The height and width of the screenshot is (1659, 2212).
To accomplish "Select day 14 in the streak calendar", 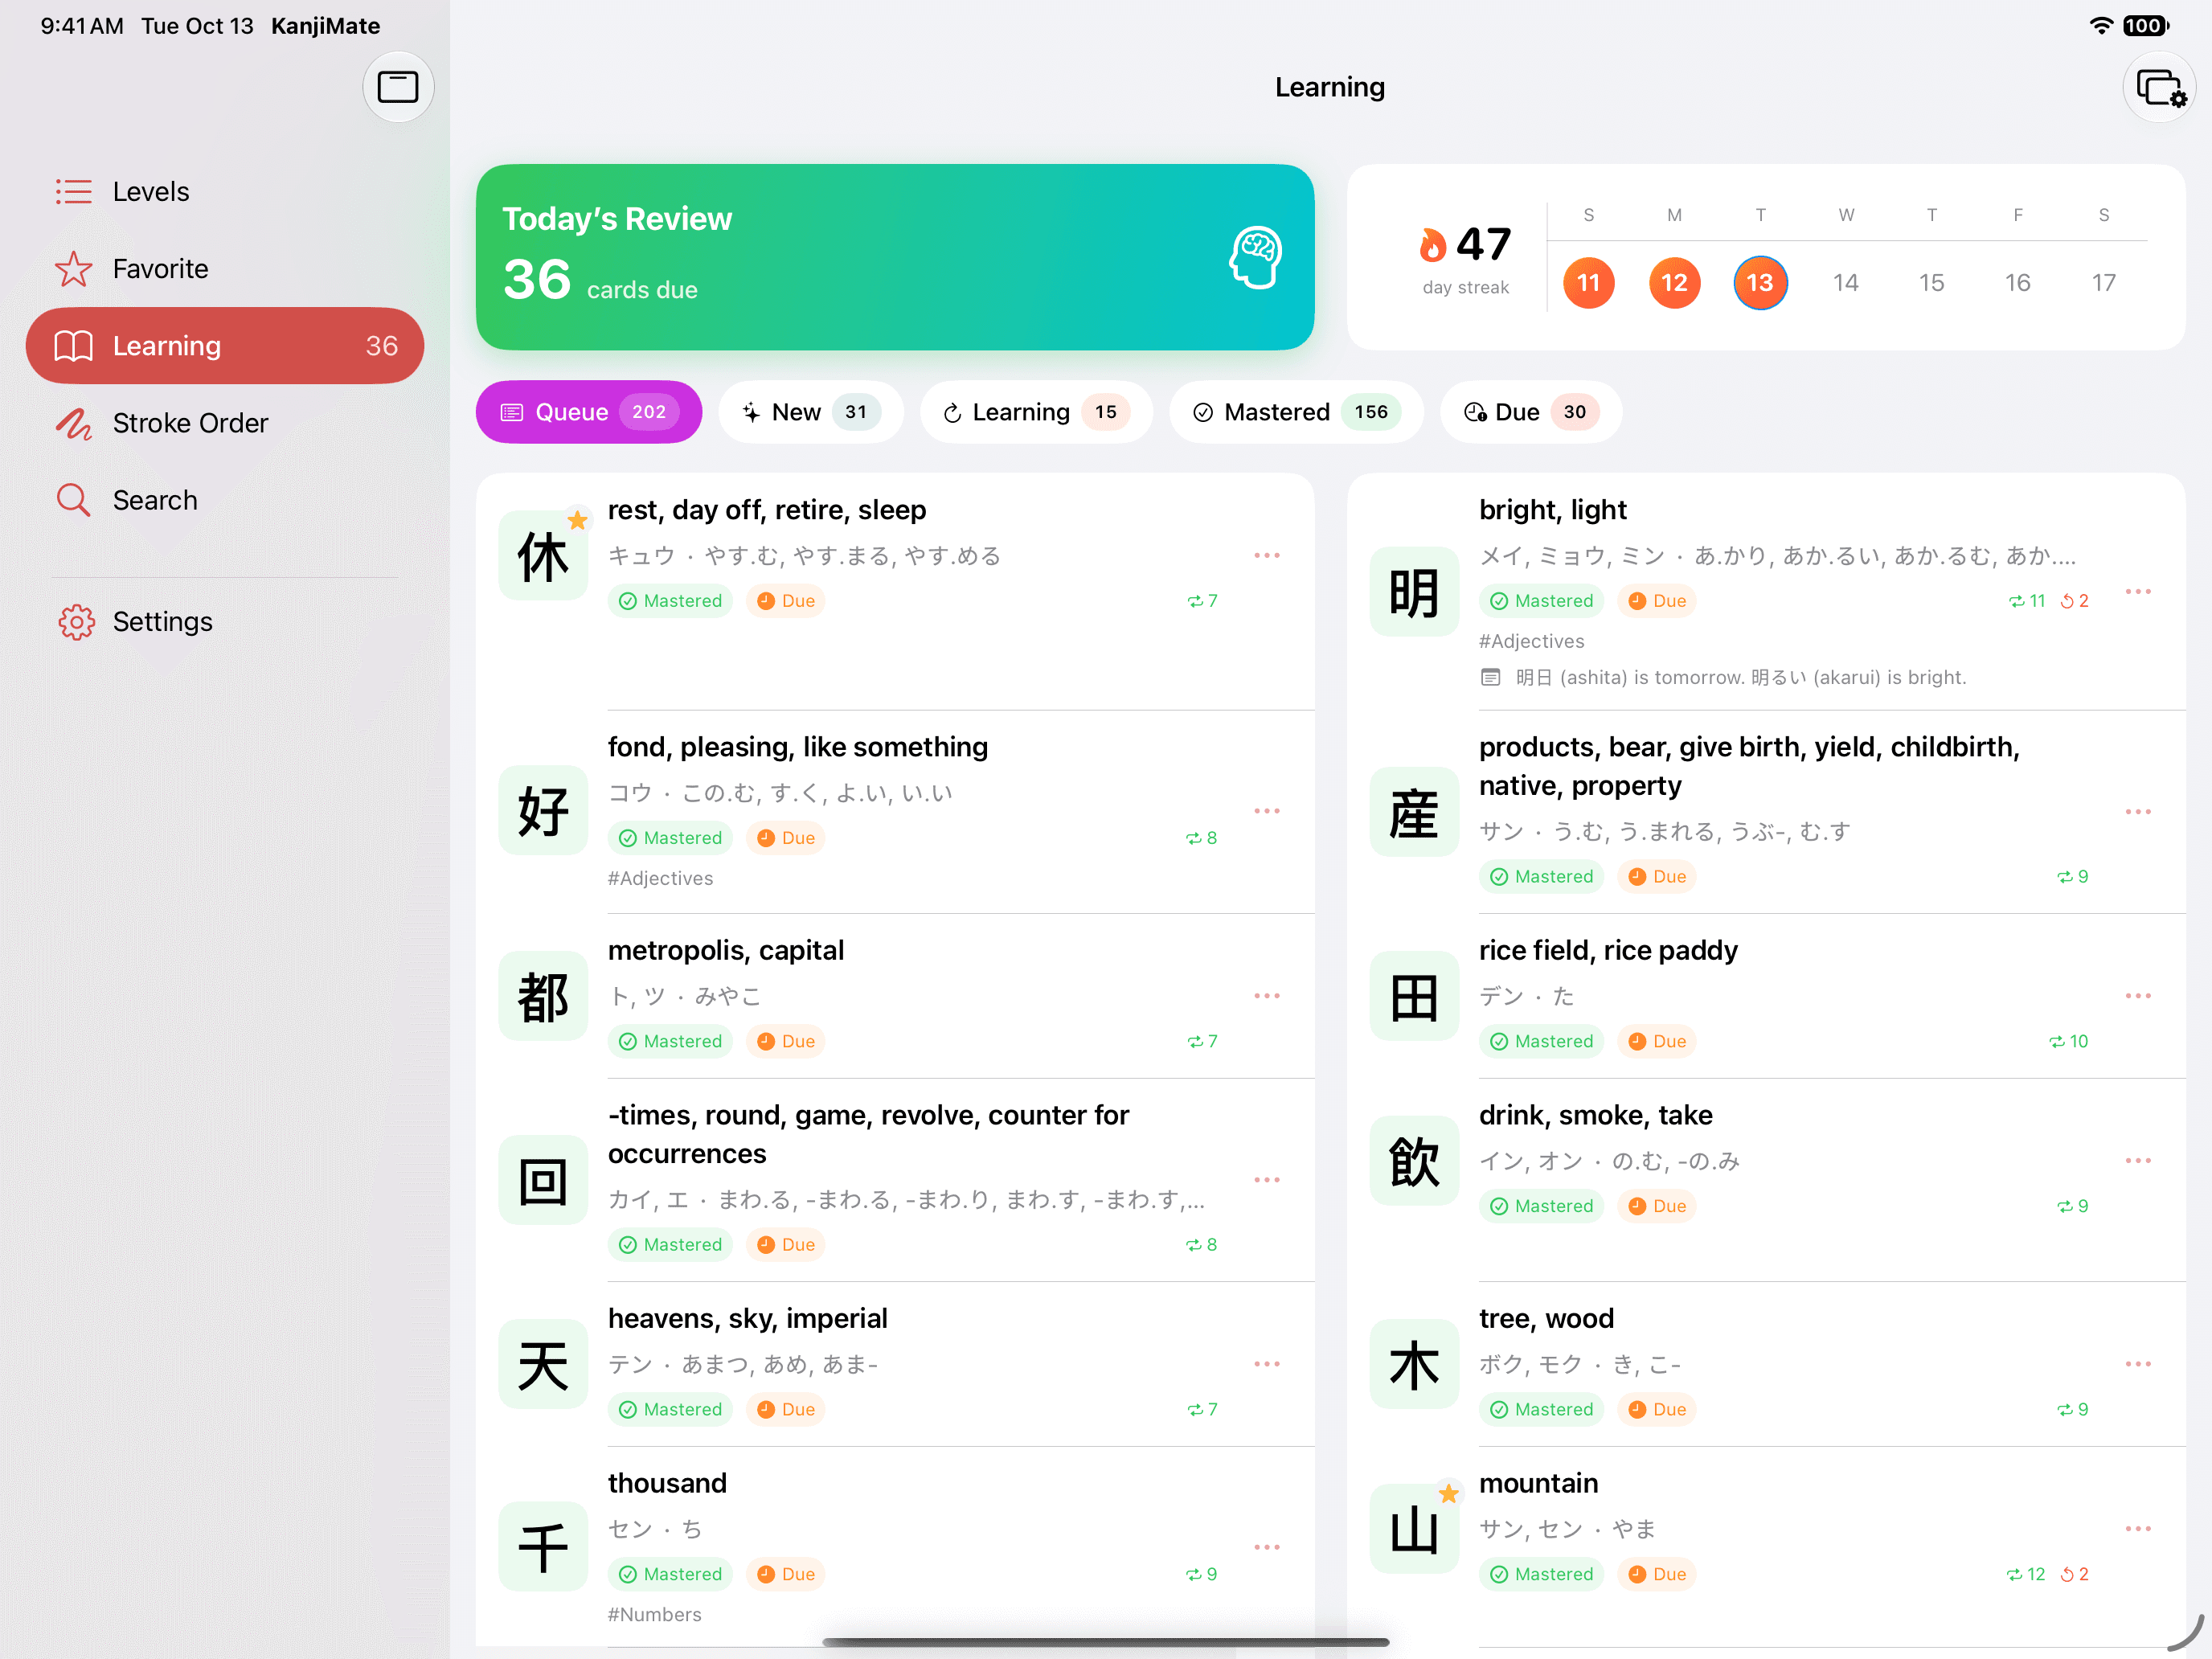I will coord(1845,283).
